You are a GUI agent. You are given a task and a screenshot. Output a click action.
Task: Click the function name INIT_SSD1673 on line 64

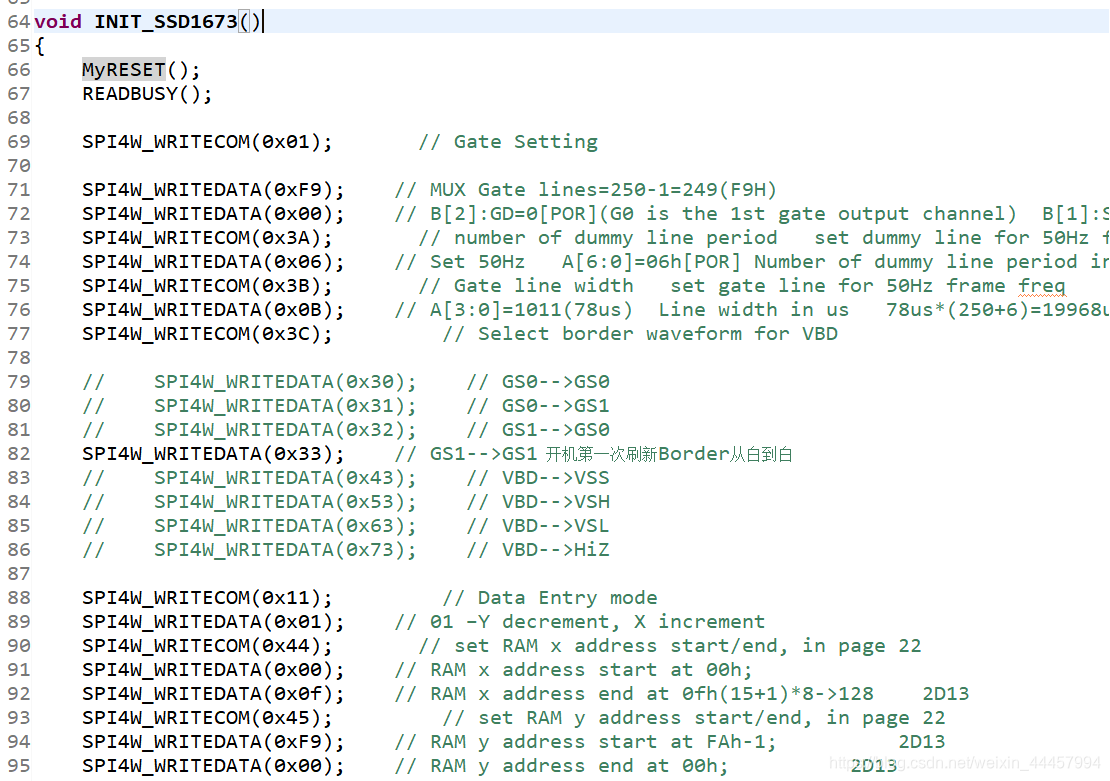pos(166,21)
